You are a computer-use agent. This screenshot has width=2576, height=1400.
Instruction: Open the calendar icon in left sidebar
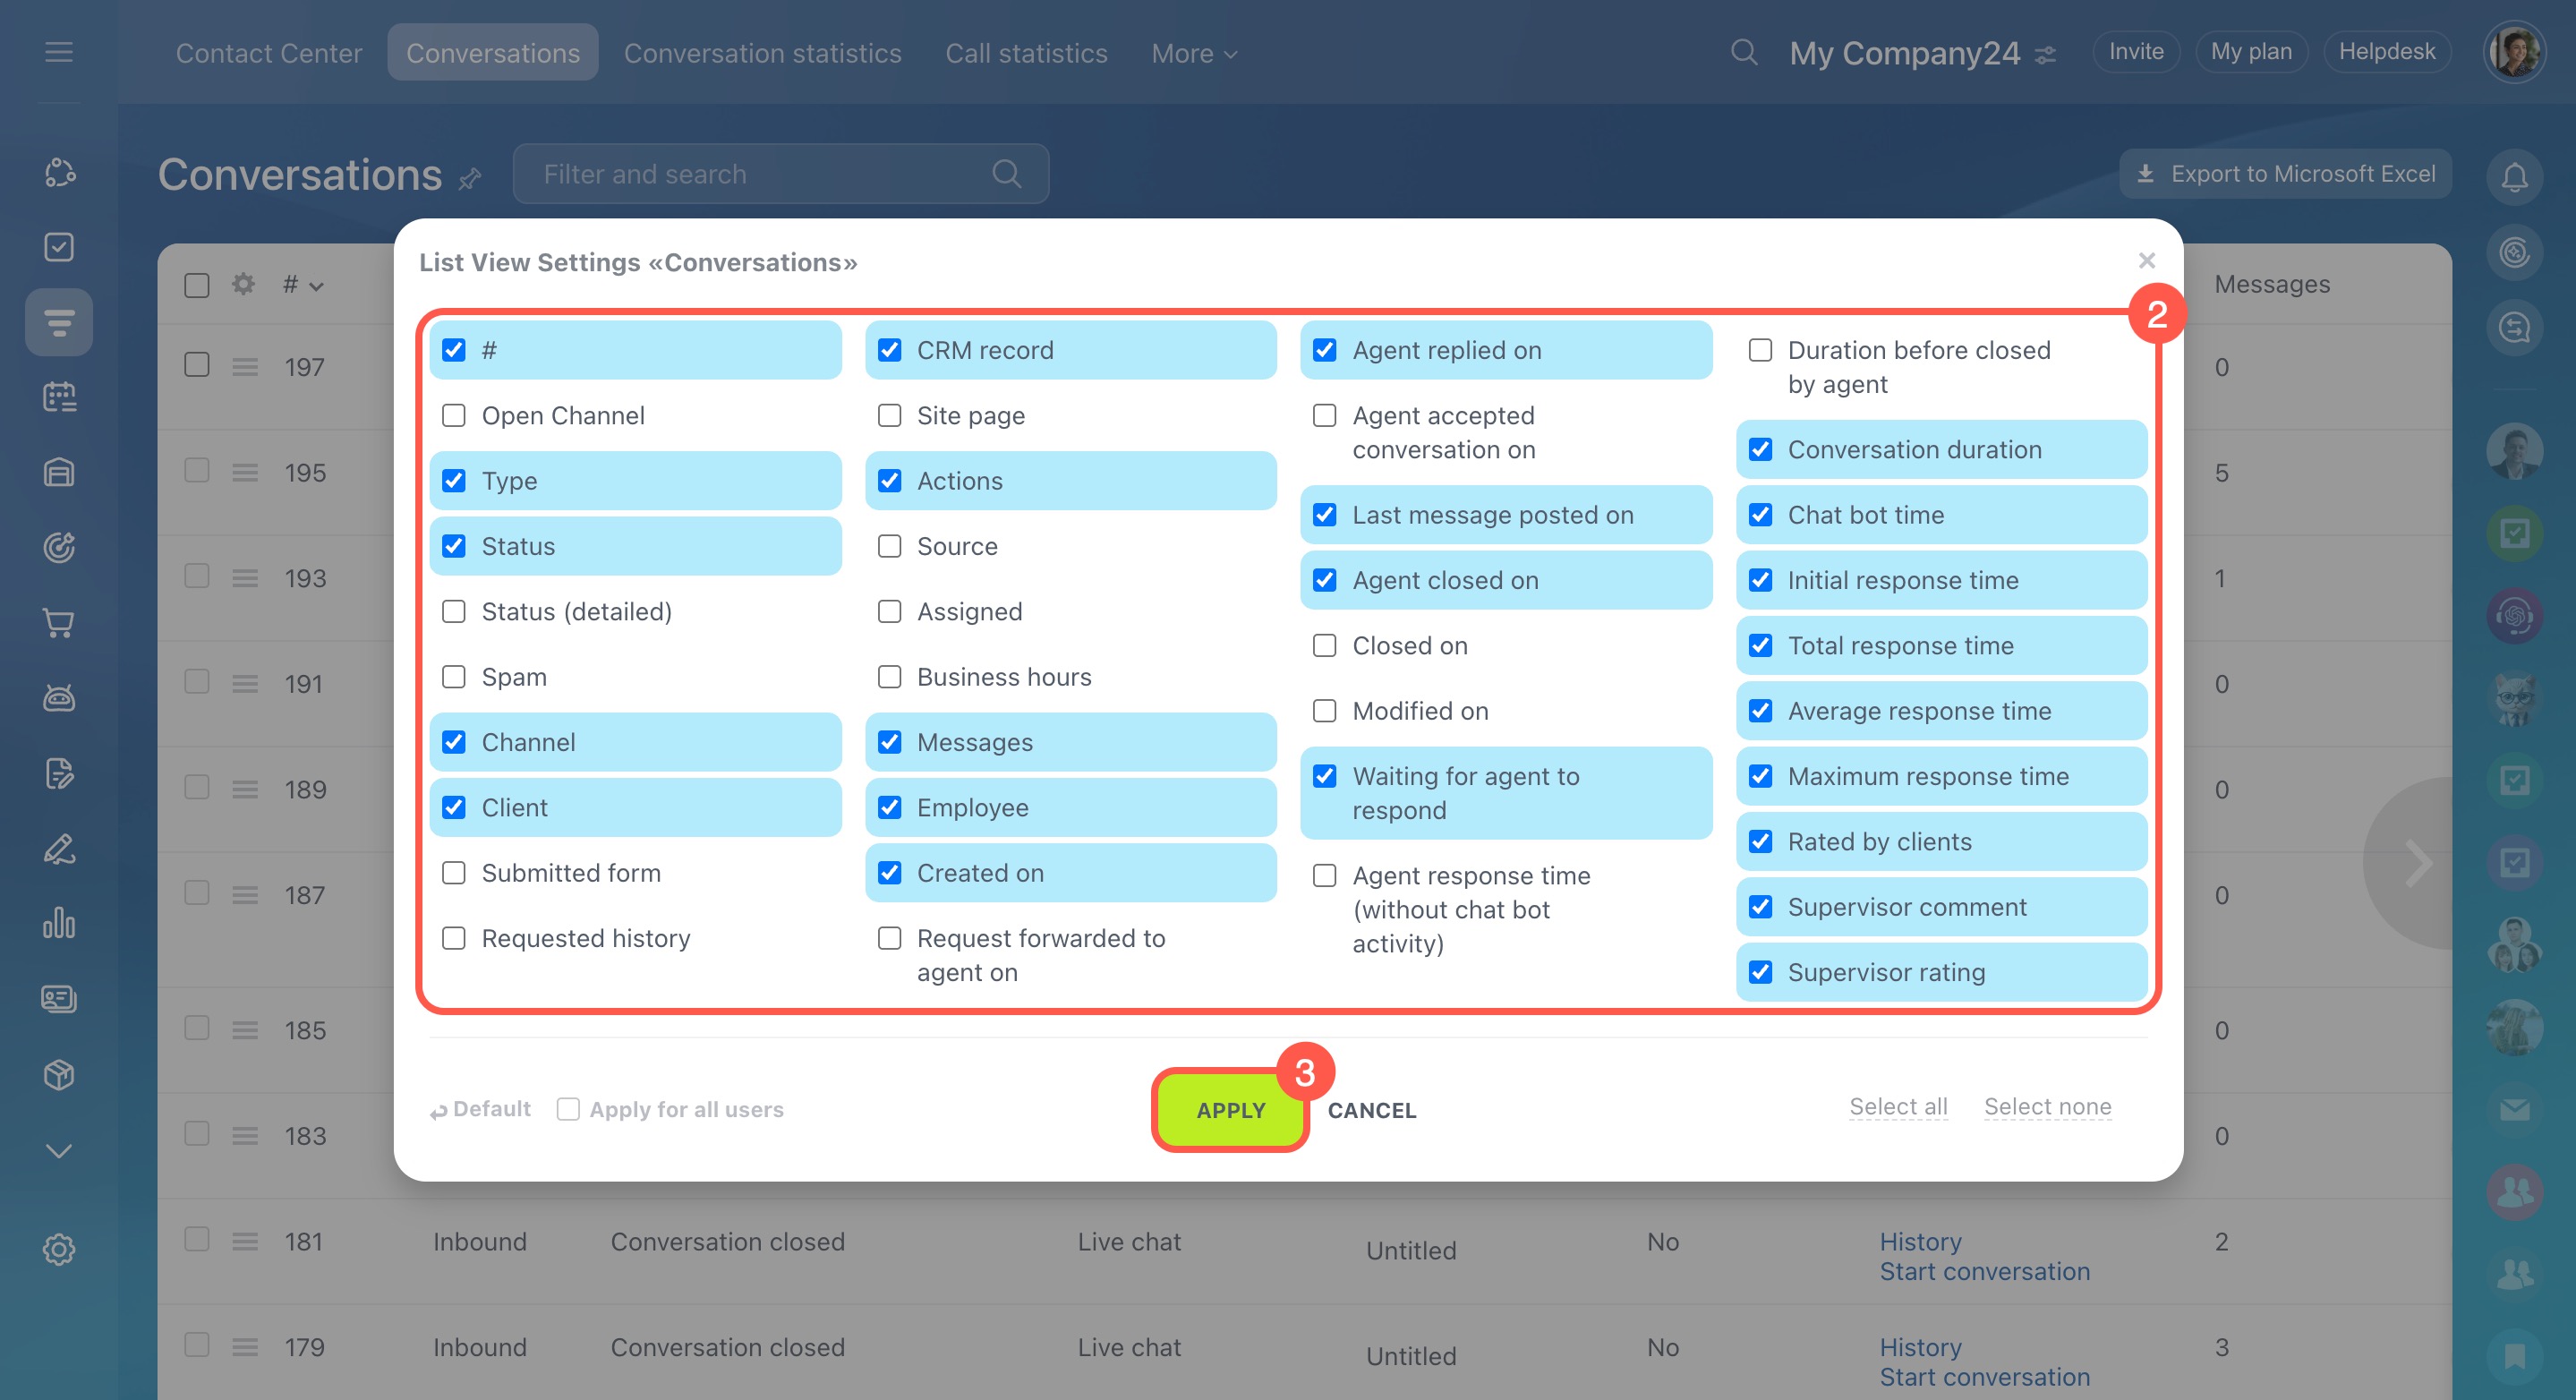(59, 397)
